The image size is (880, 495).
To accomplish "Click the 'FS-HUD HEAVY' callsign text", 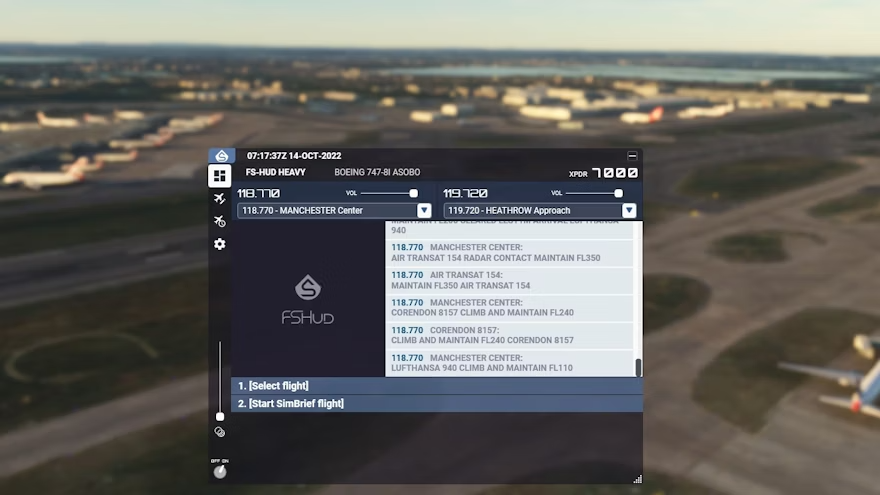I will pos(276,172).
